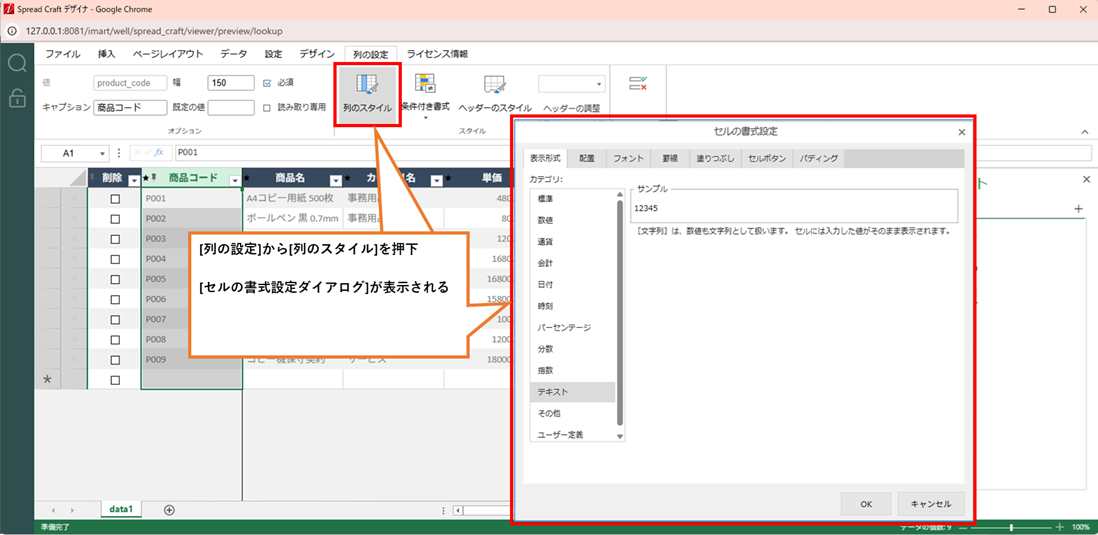Add a new sheet with plus icon
The height and width of the screenshot is (535, 1098).
click(169, 510)
